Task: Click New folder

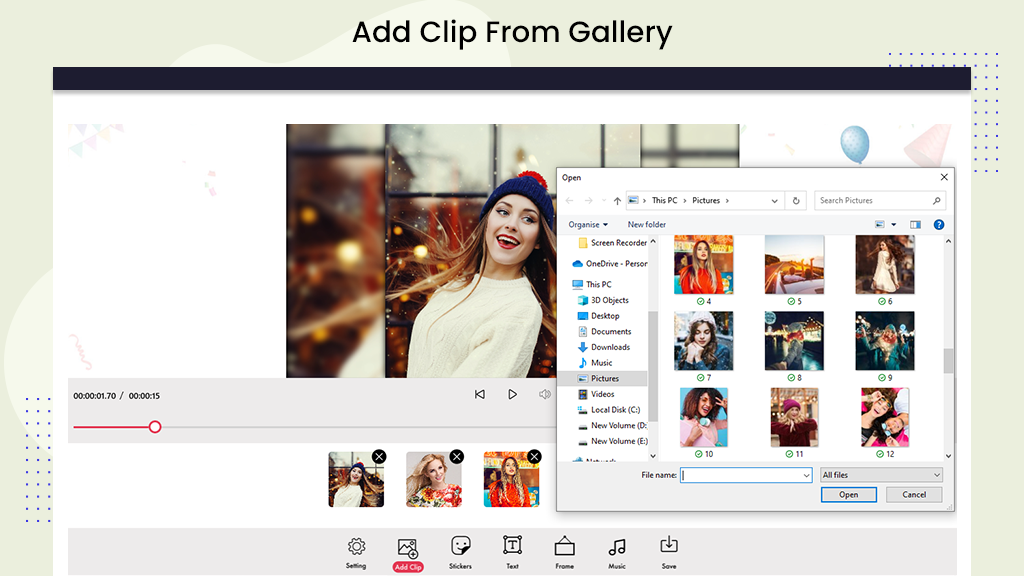Action: click(647, 225)
